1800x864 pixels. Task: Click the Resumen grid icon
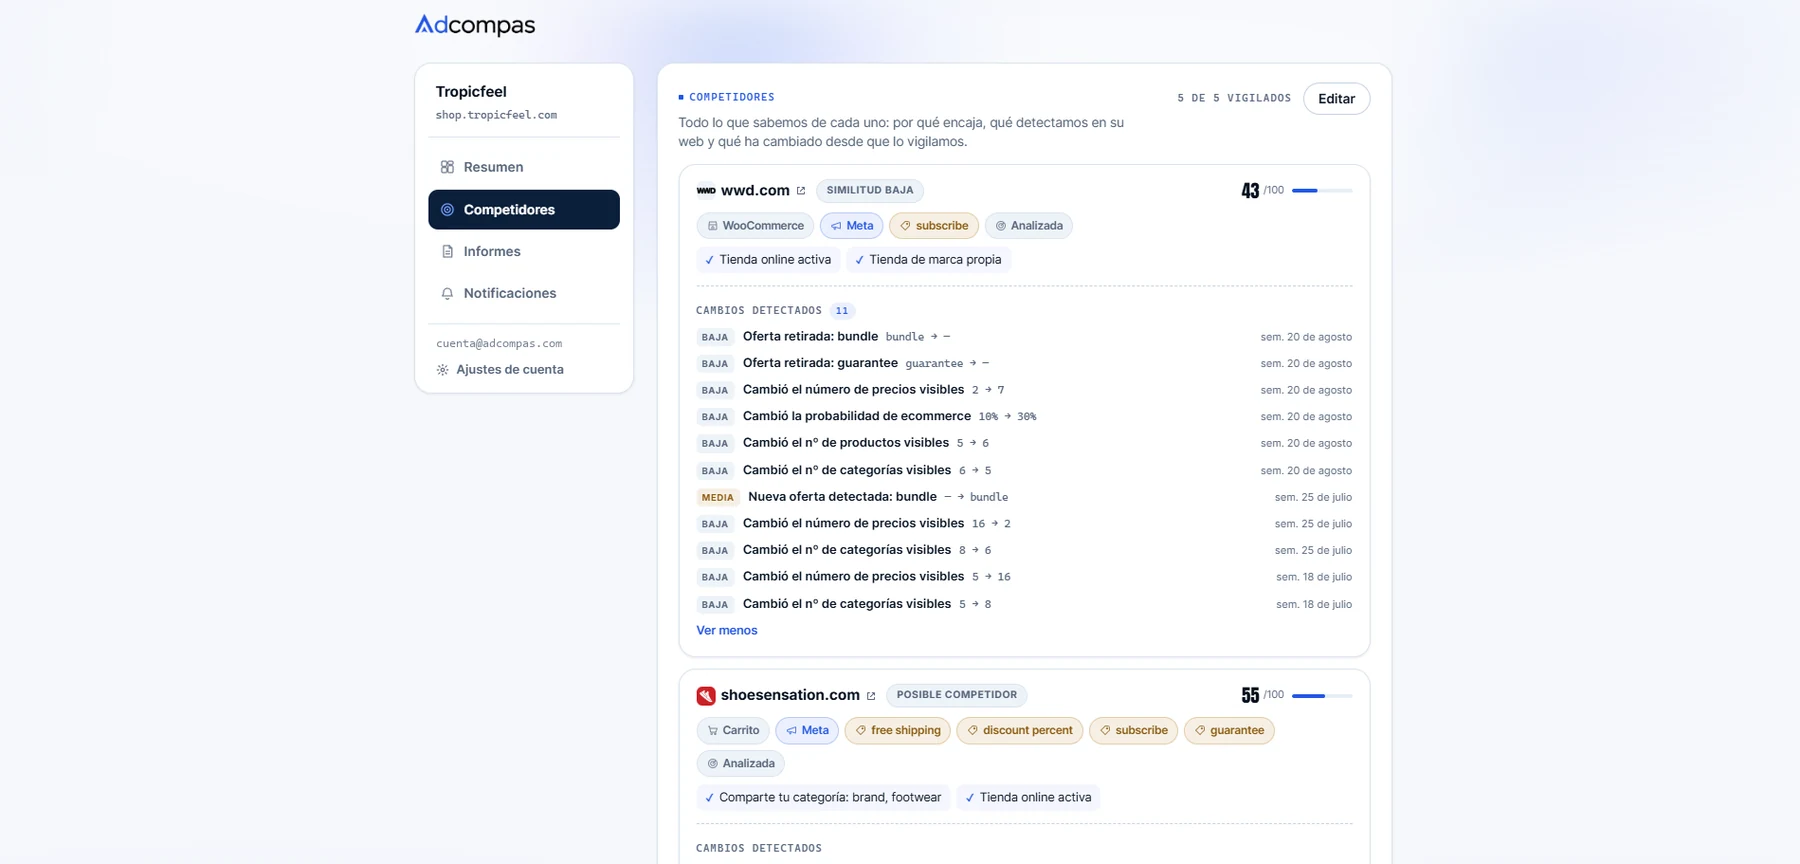[447, 167]
